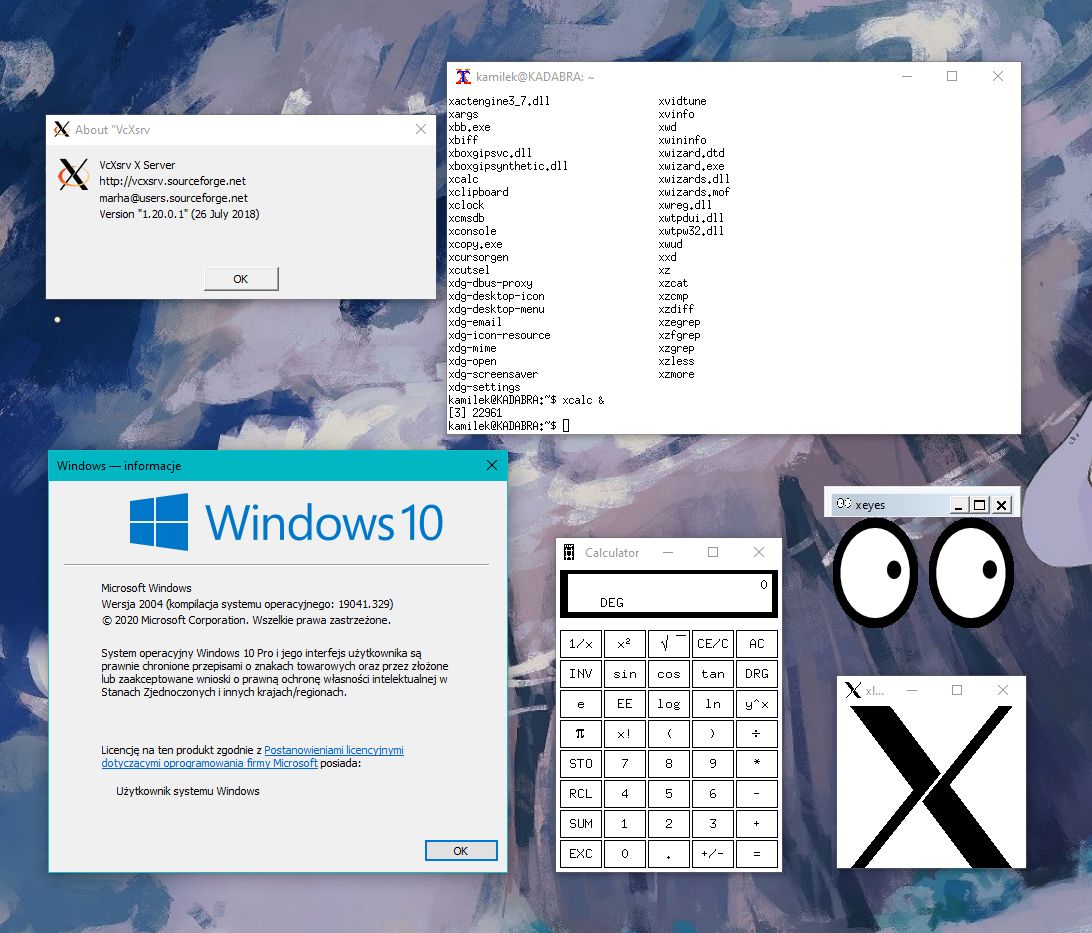Click the y^x power key
Viewport: 1092px width, 933px height.
pos(756,704)
